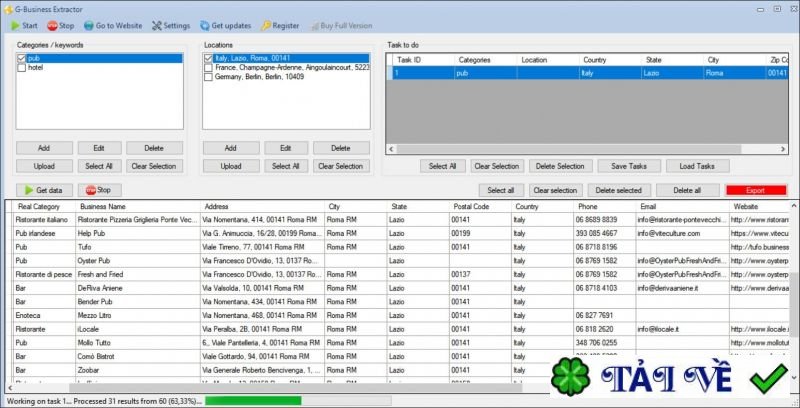800x408 pixels.
Task: Click the Fresh and Fried business name
Action: coord(101,274)
